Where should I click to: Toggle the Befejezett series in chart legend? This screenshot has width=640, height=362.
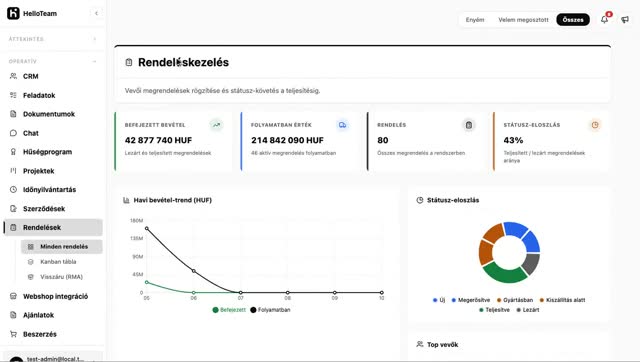coord(229,310)
